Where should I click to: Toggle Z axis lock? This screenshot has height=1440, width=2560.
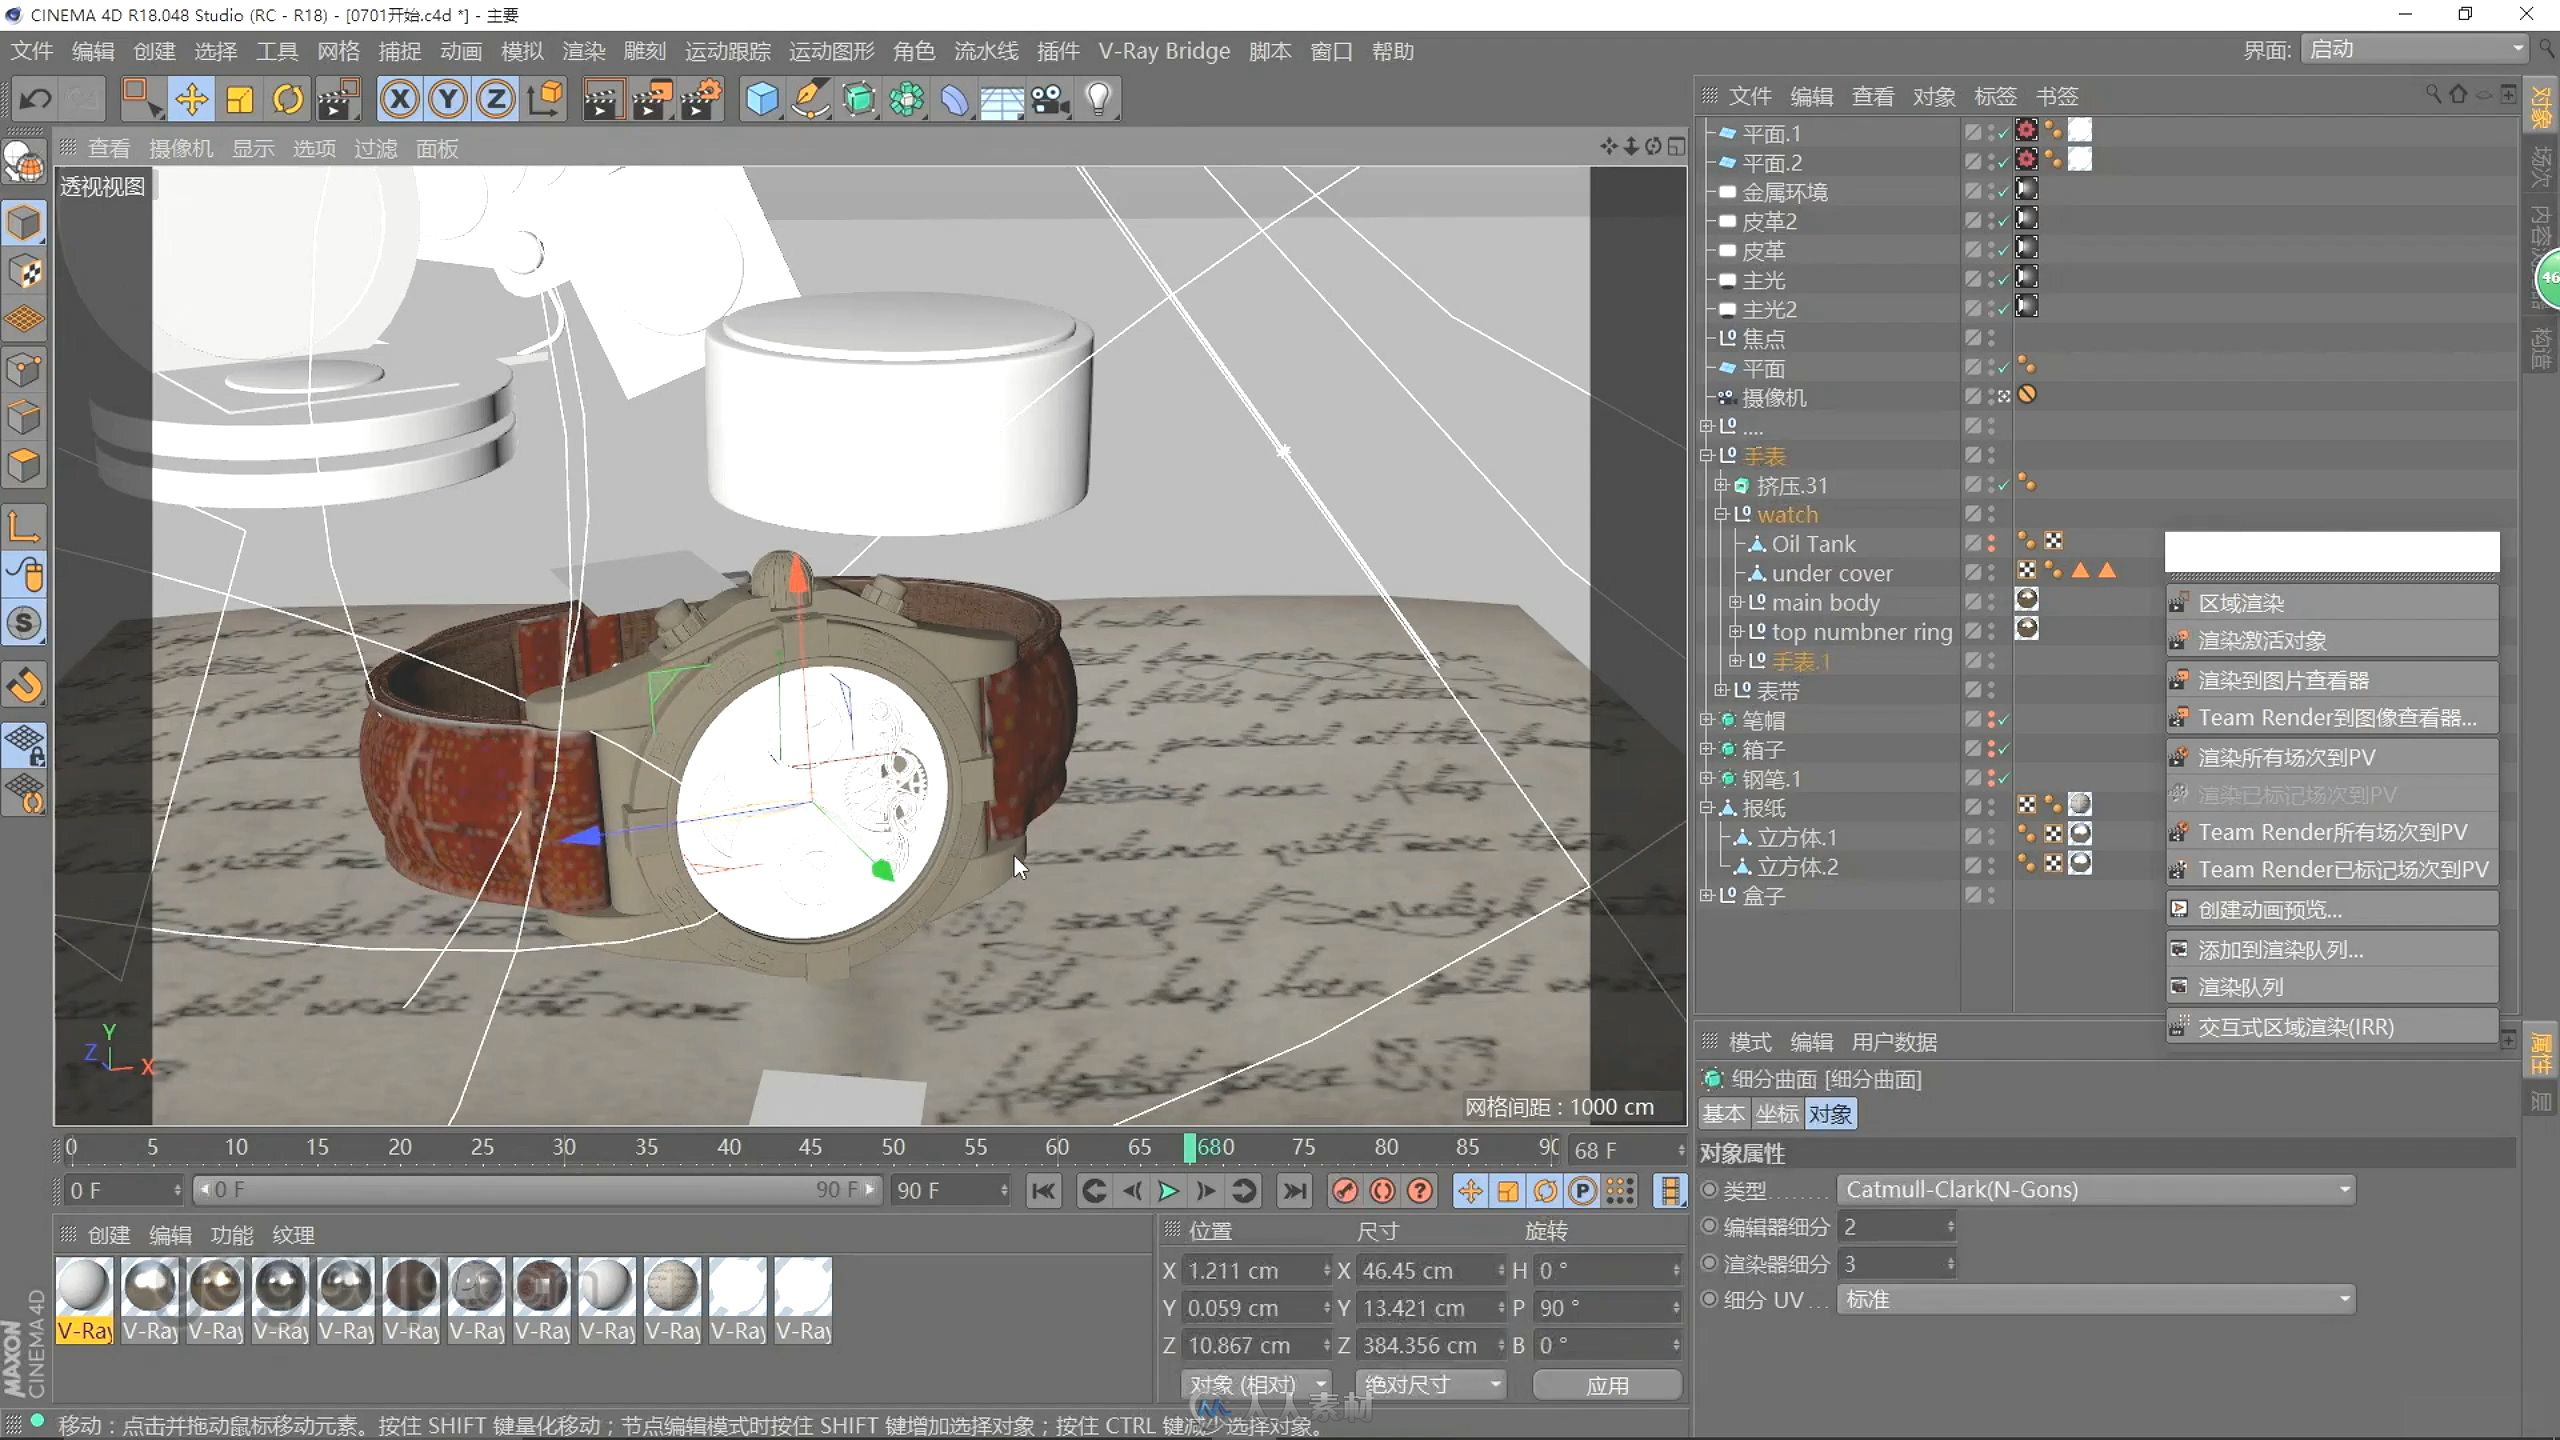tap(495, 99)
